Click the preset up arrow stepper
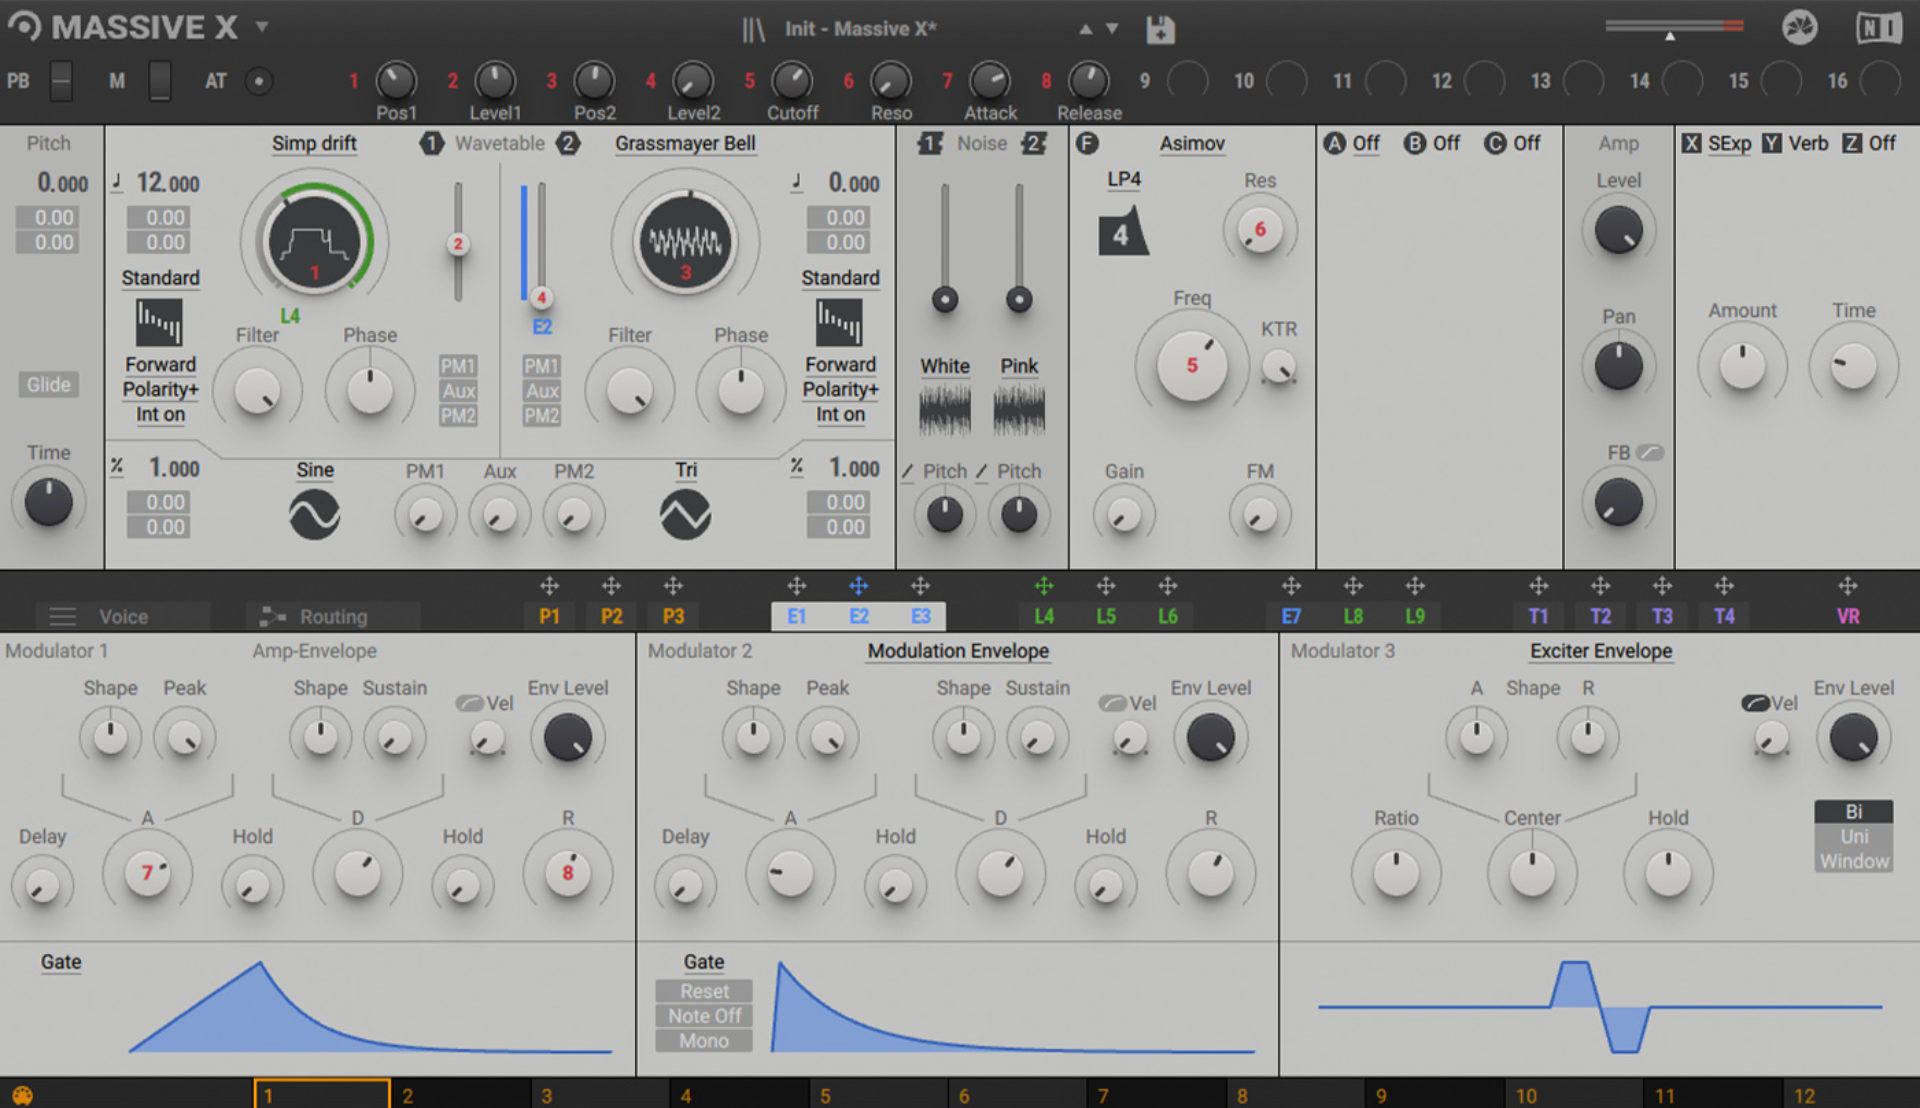The image size is (1920, 1108). tap(1086, 28)
